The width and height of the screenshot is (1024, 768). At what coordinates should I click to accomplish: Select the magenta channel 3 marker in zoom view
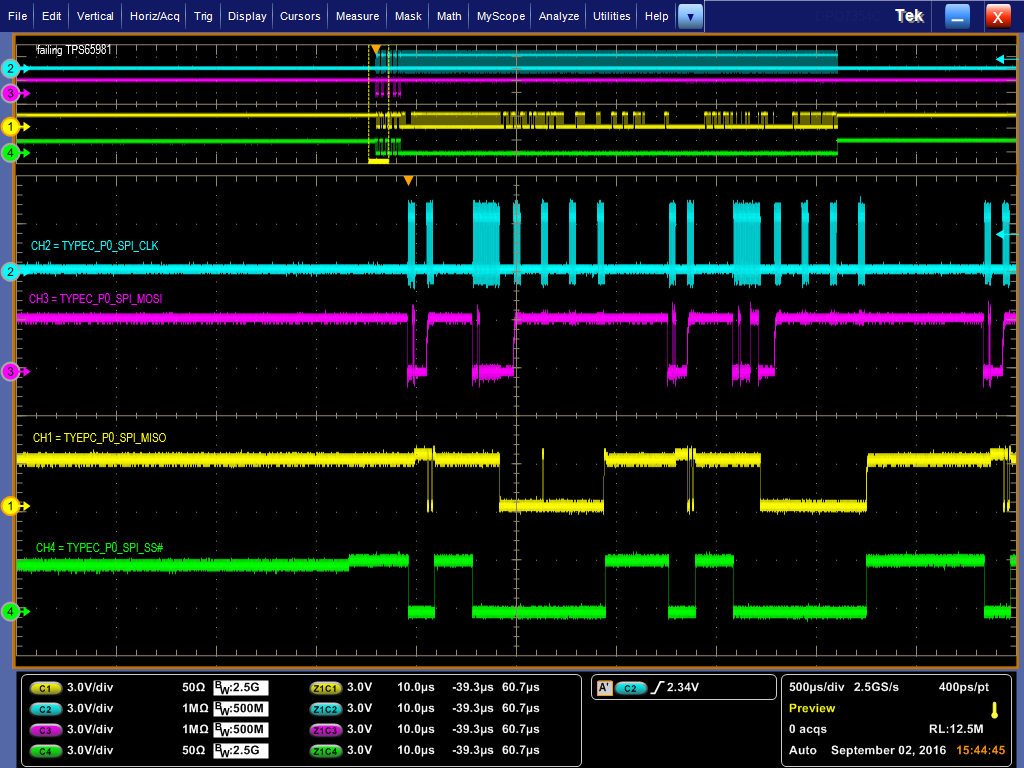11,372
